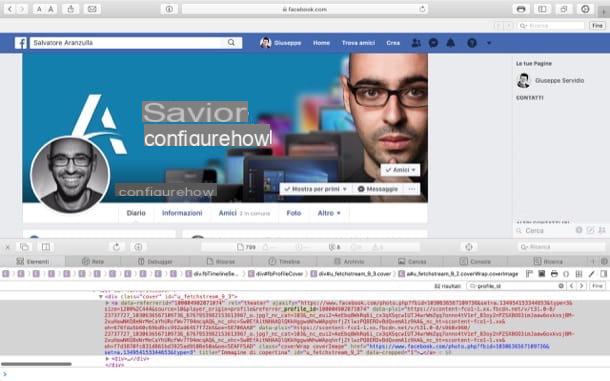Go to previous profile_id search result
This screenshot has height=381, width=610.
tap(571, 286)
